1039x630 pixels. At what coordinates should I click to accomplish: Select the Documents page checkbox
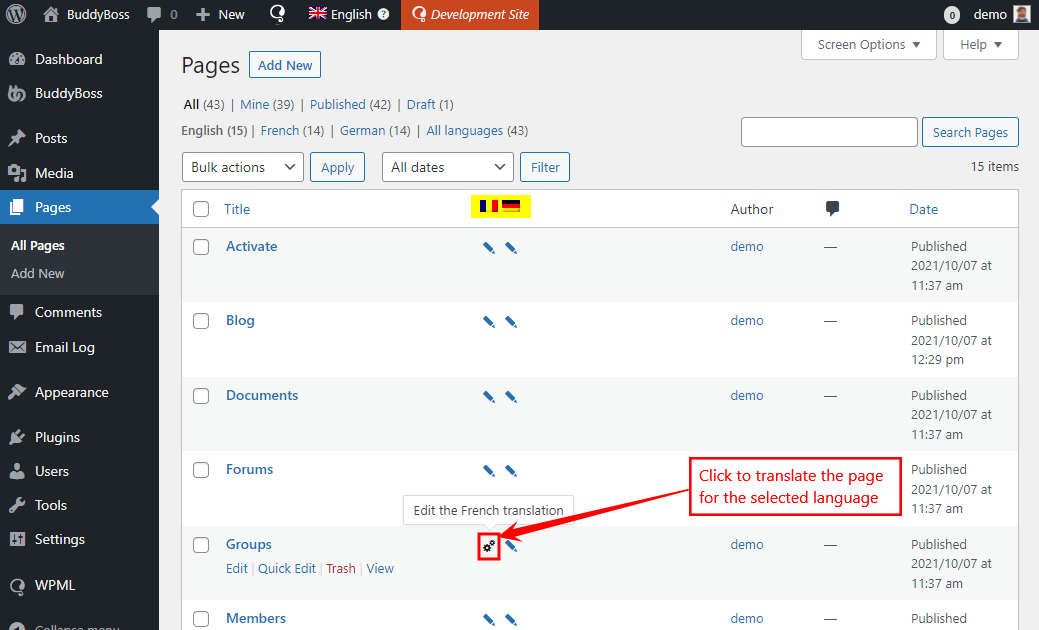pyautogui.click(x=201, y=396)
